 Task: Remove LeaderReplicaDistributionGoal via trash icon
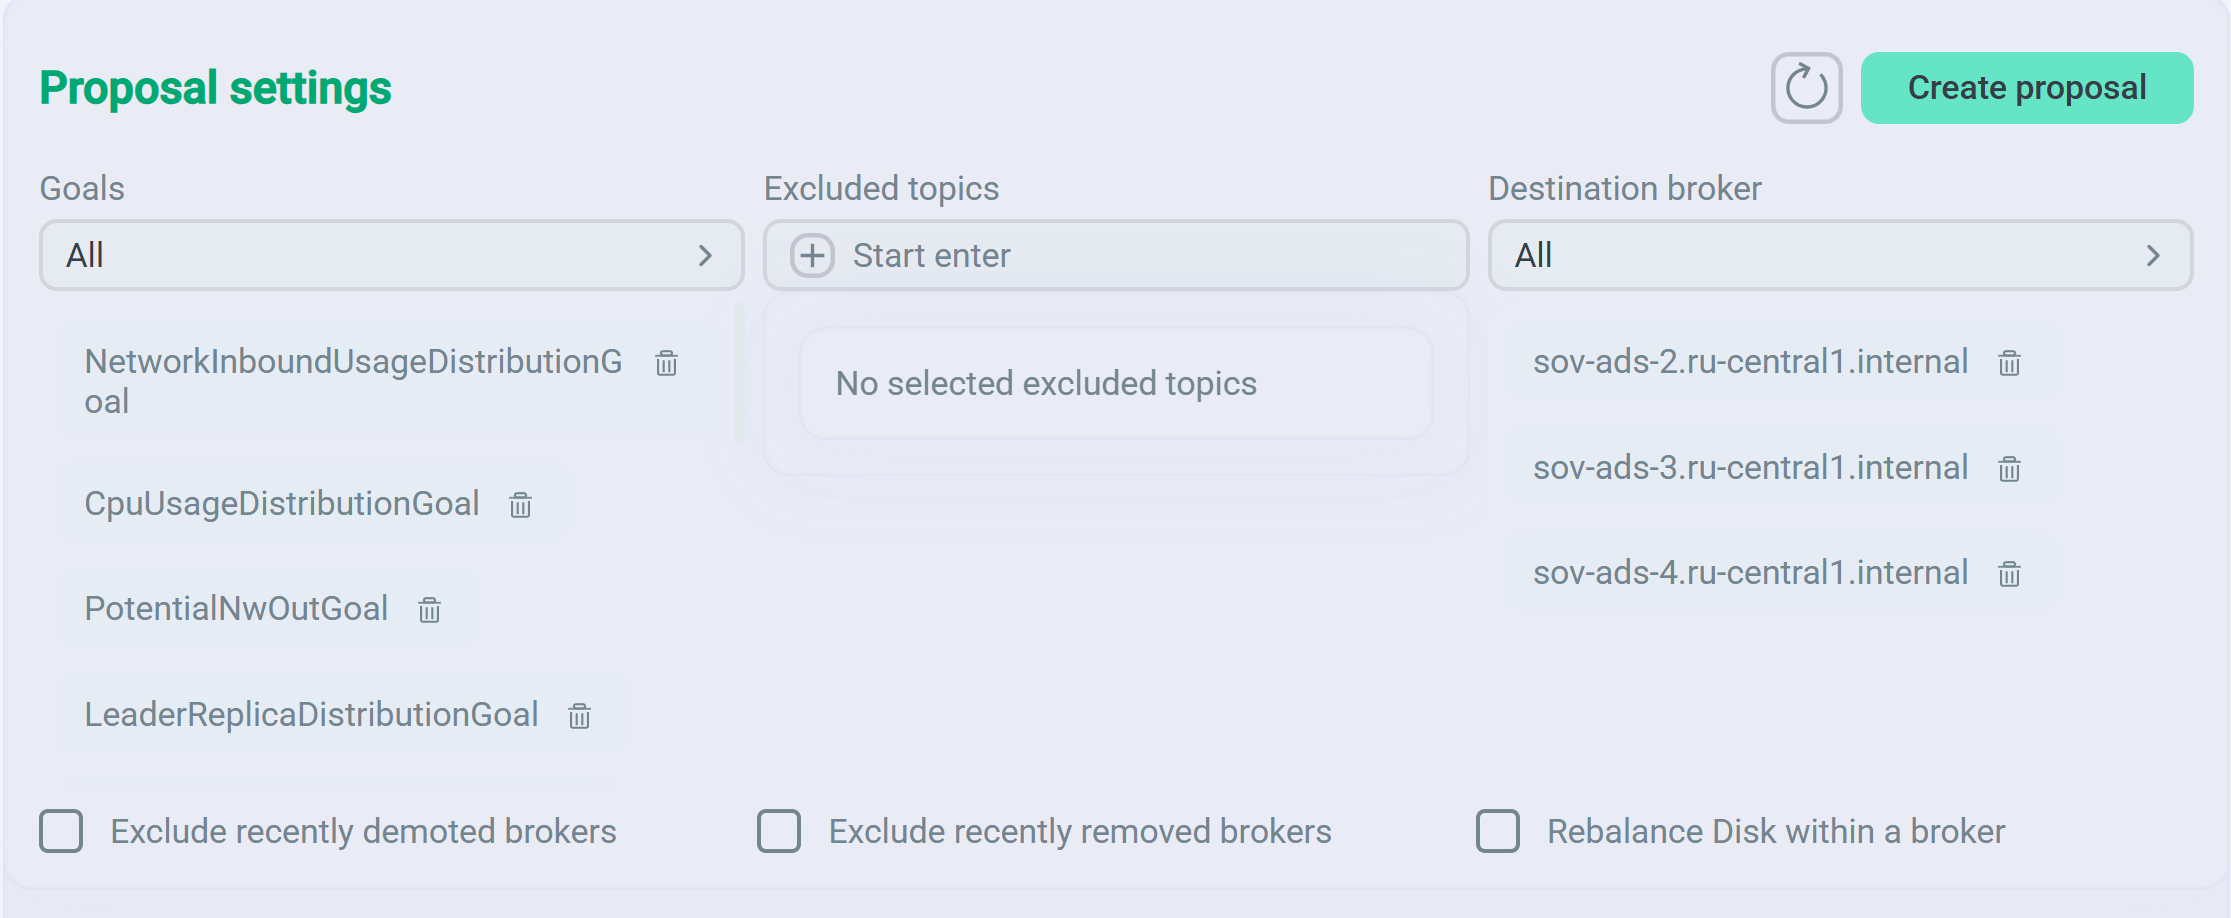[x=578, y=717]
